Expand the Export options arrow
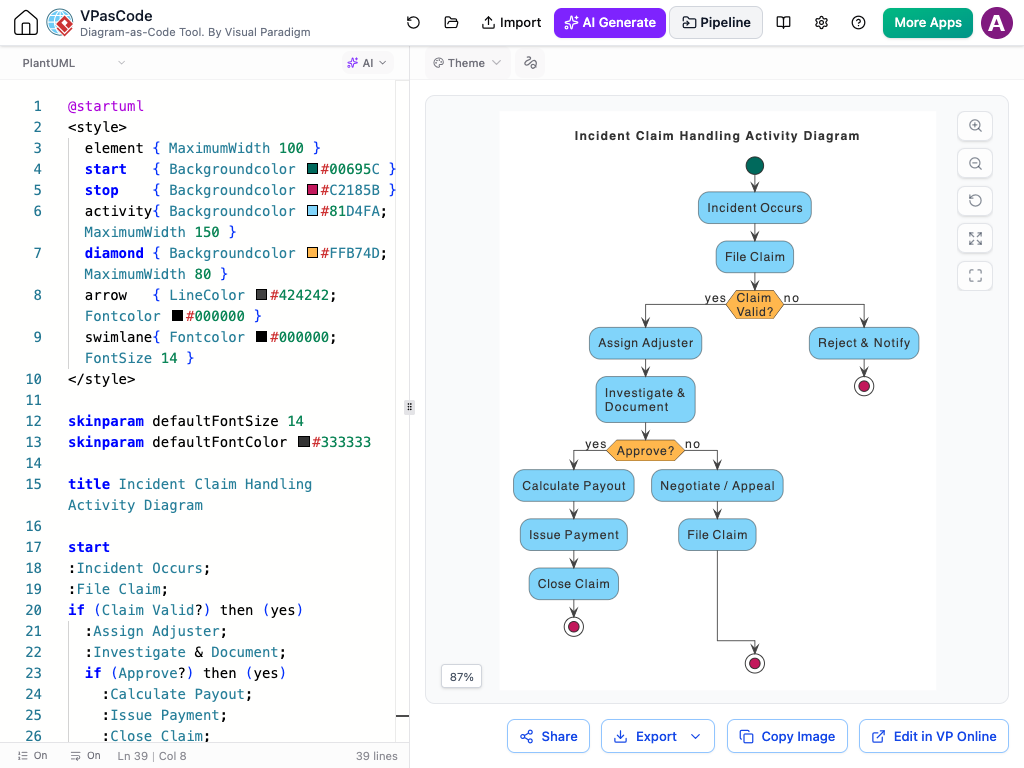The width and height of the screenshot is (1024, 768). point(696,737)
